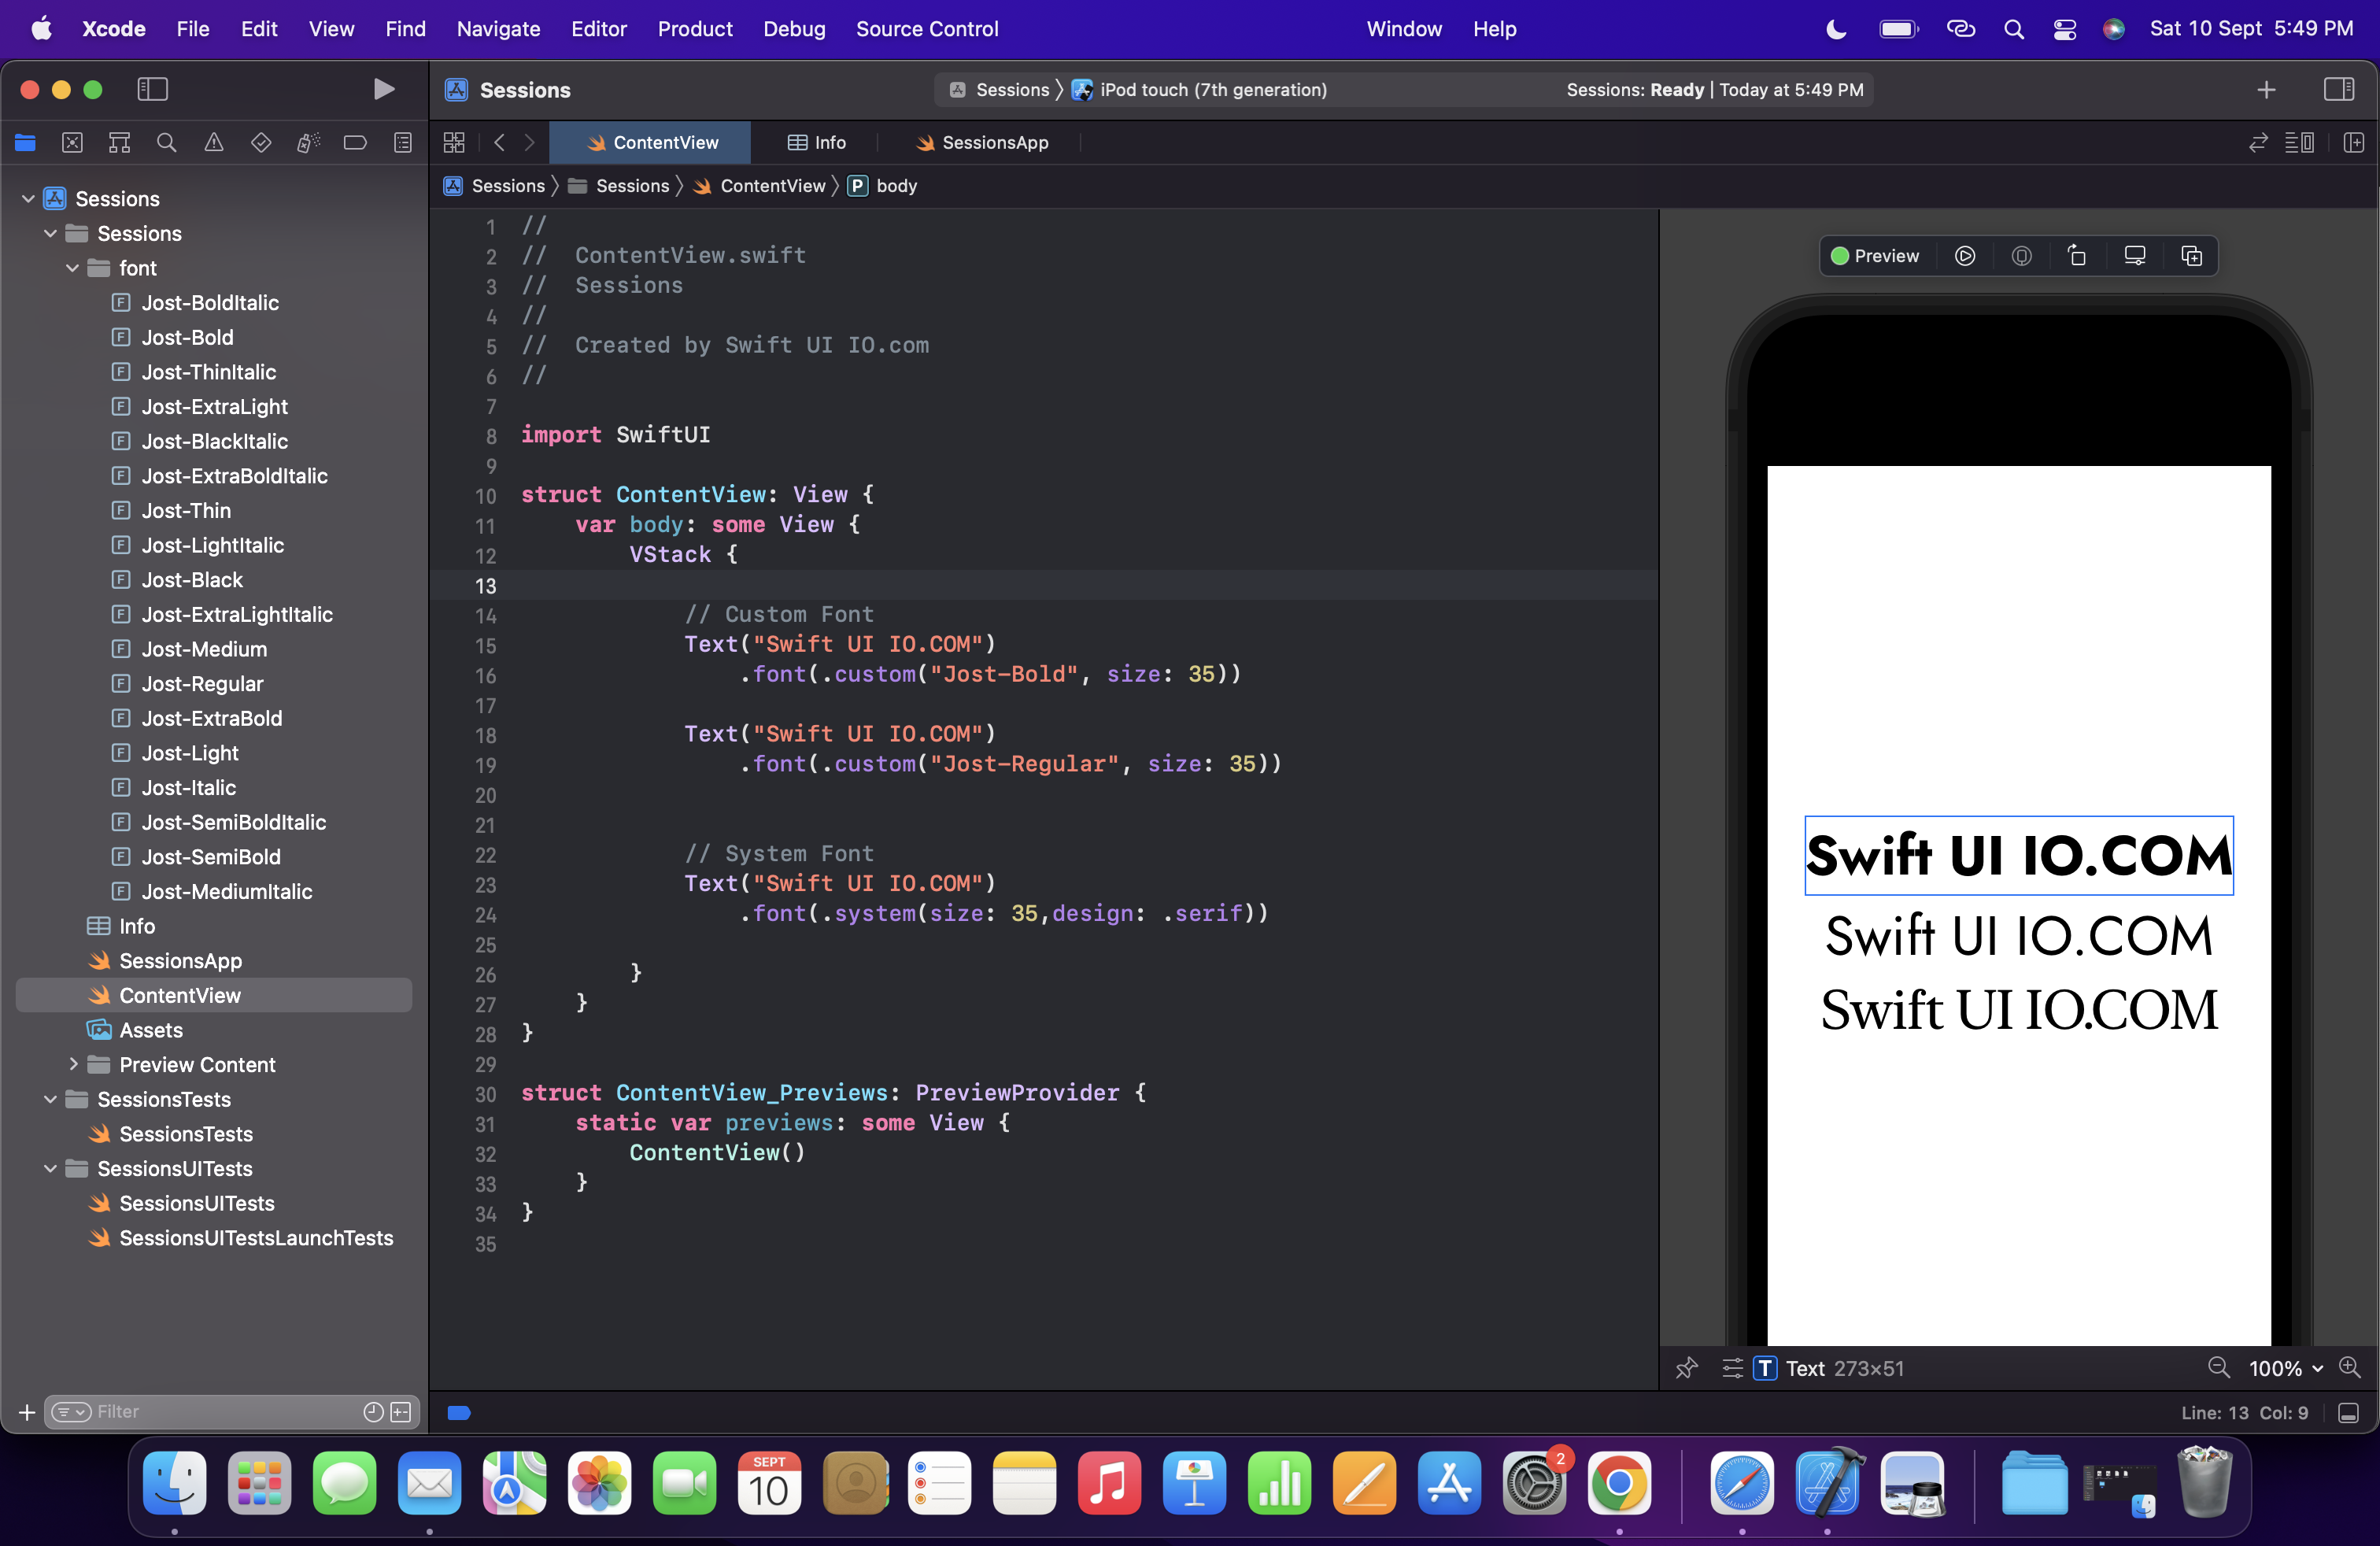The width and height of the screenshot is (2380, 1546).
Task: Switch to the SessionsApp editor tab
Action: click(982, 143)
